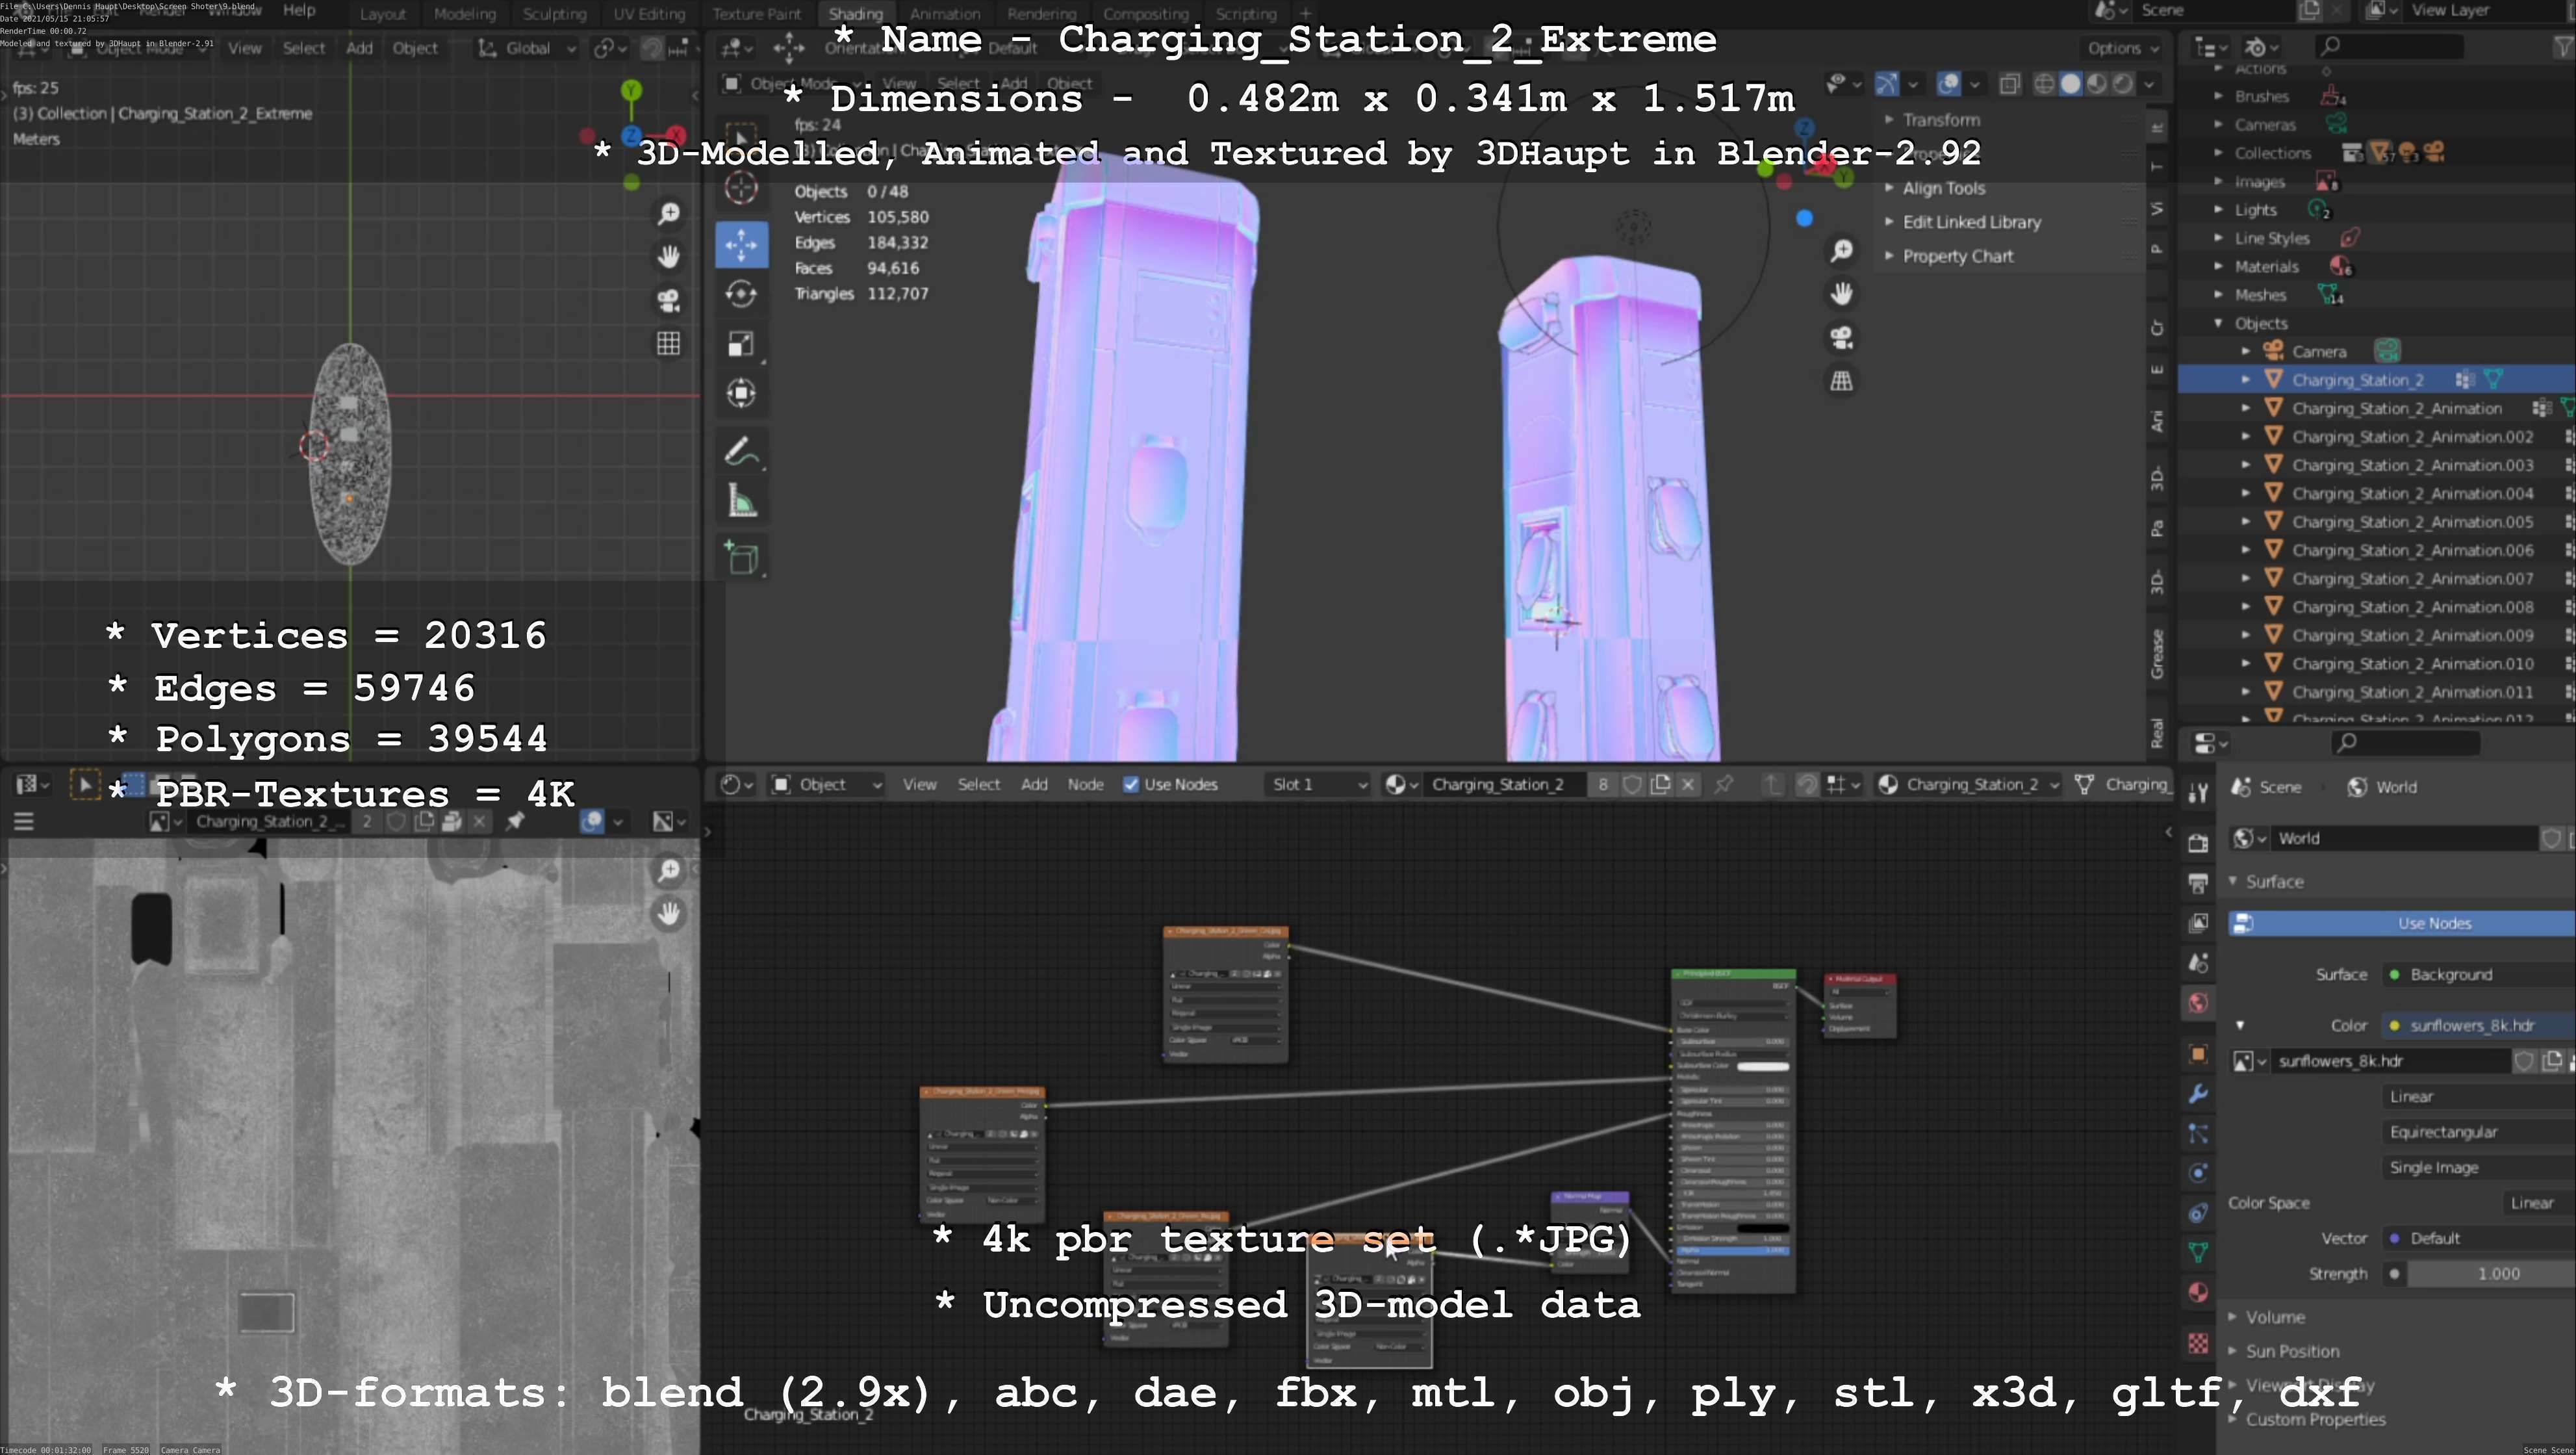The image size is (2576, 1455).
Task: Select the Measure tool
Action: click(x=741, y=502)
